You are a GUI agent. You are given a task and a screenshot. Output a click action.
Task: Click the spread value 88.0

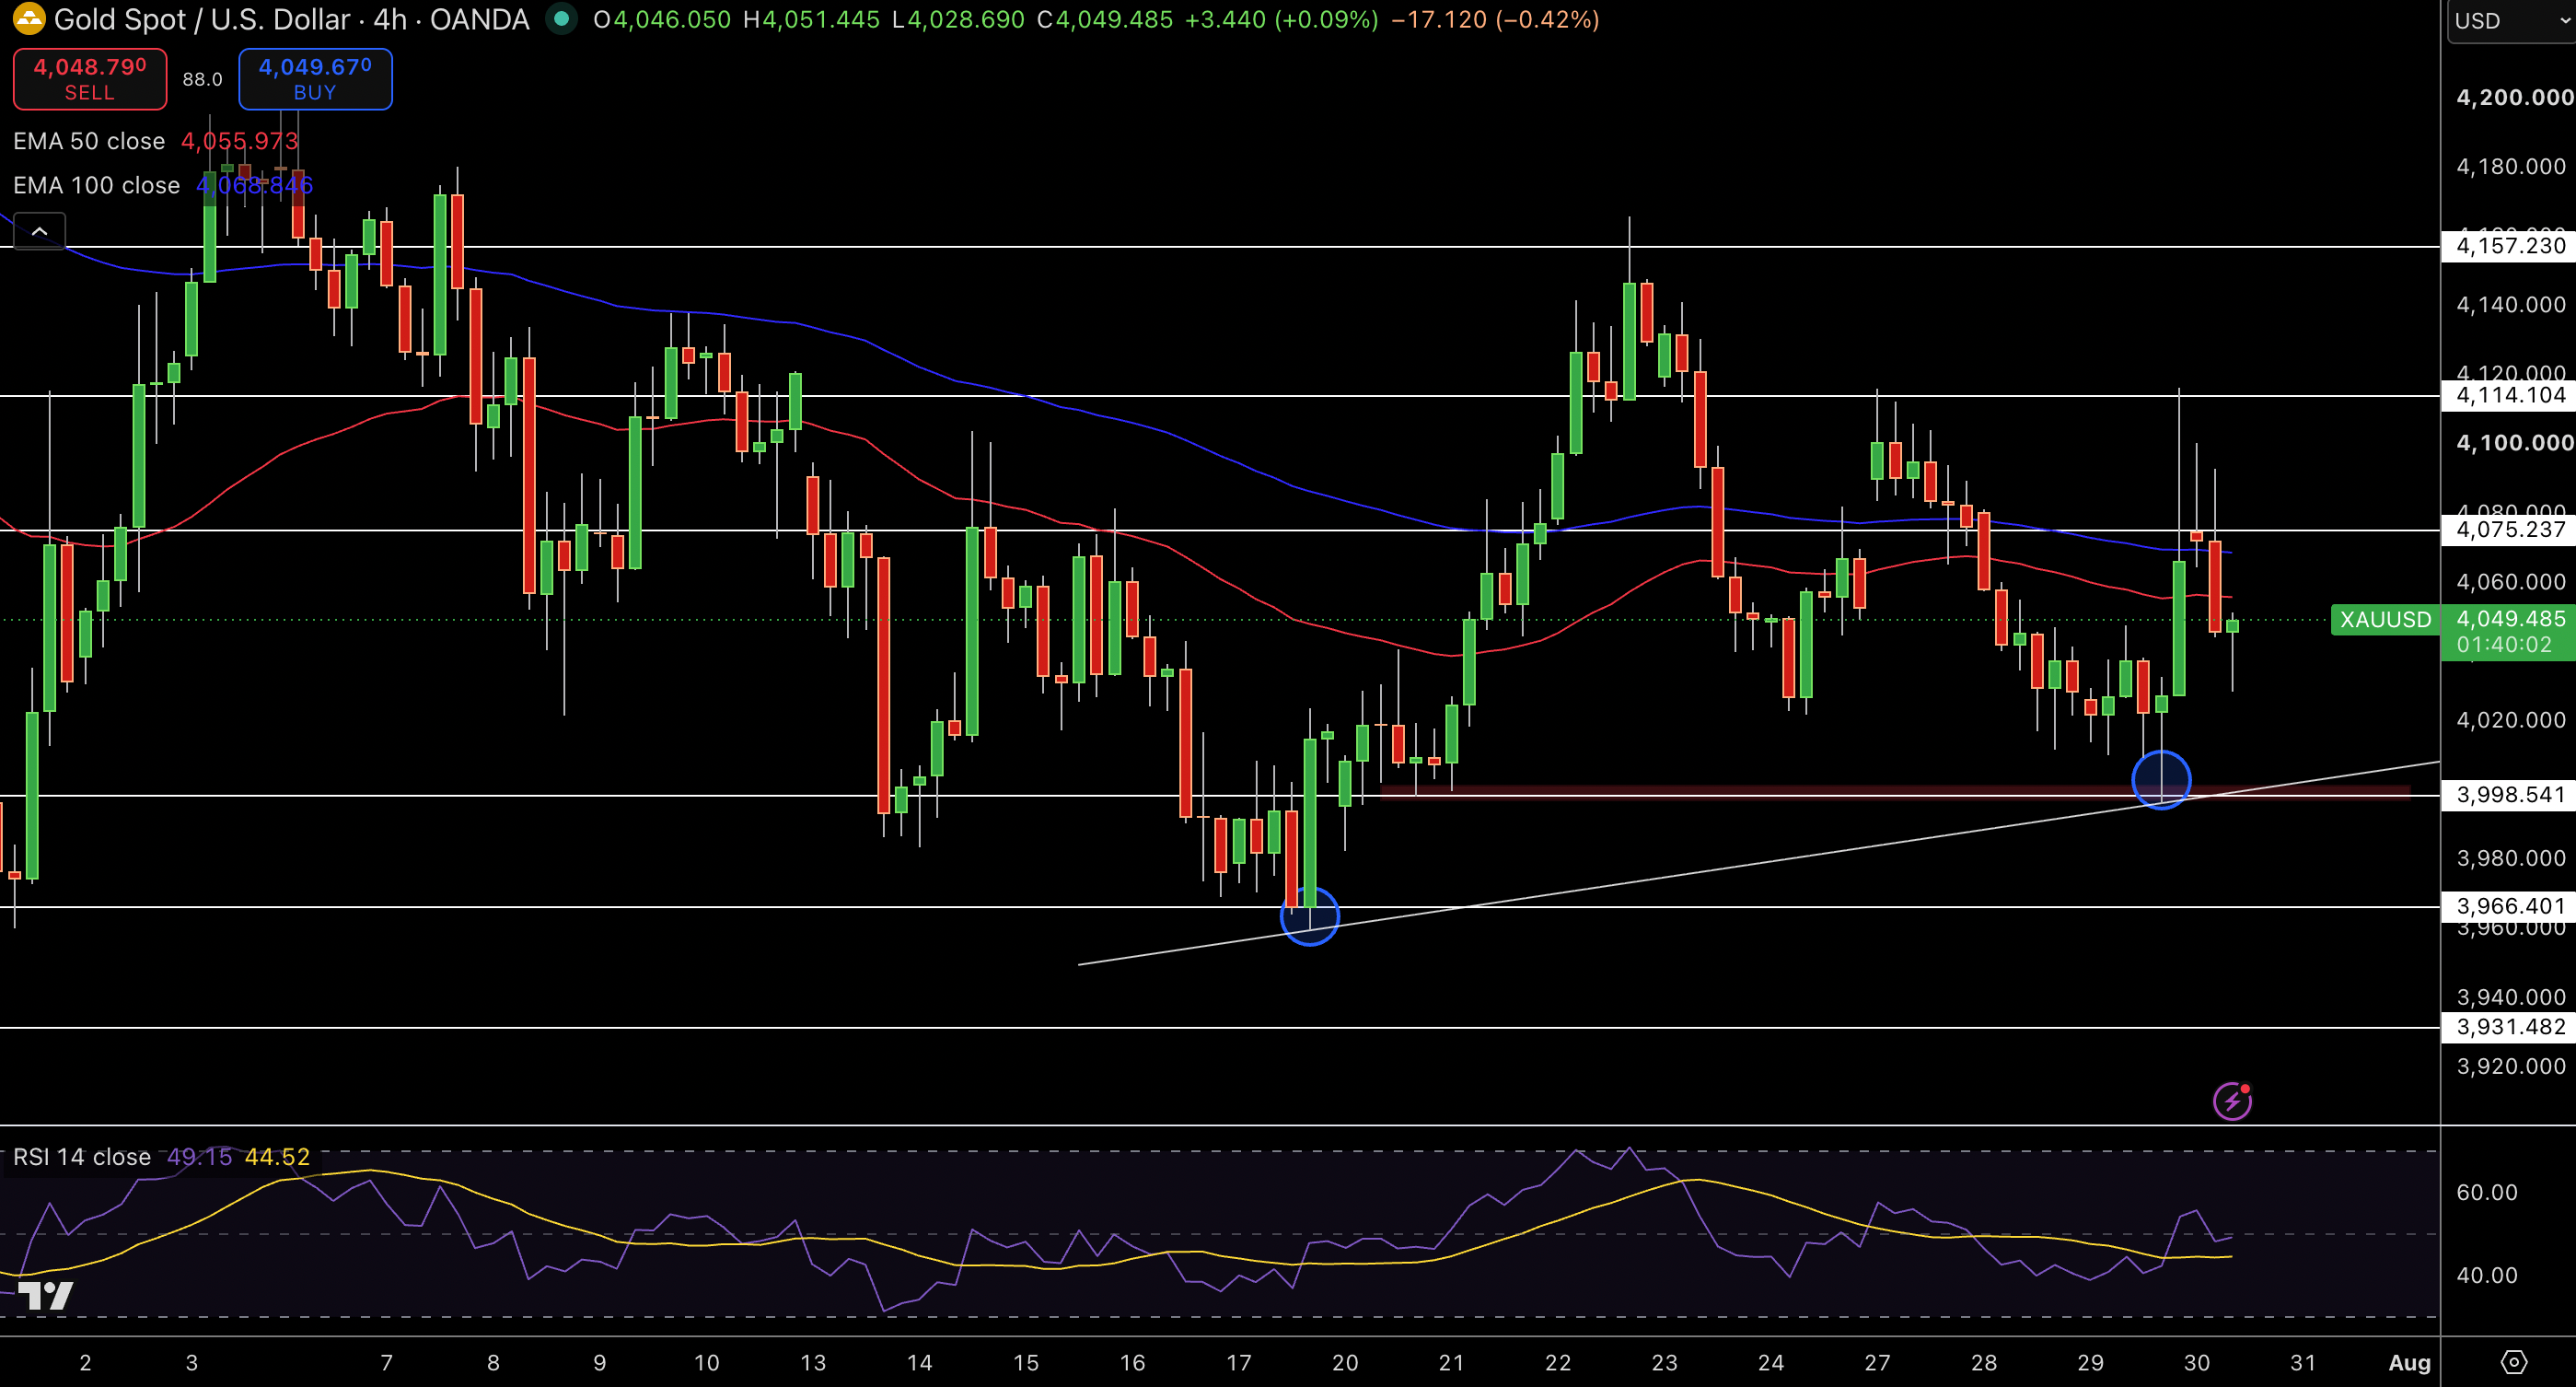tap(203, 79)
